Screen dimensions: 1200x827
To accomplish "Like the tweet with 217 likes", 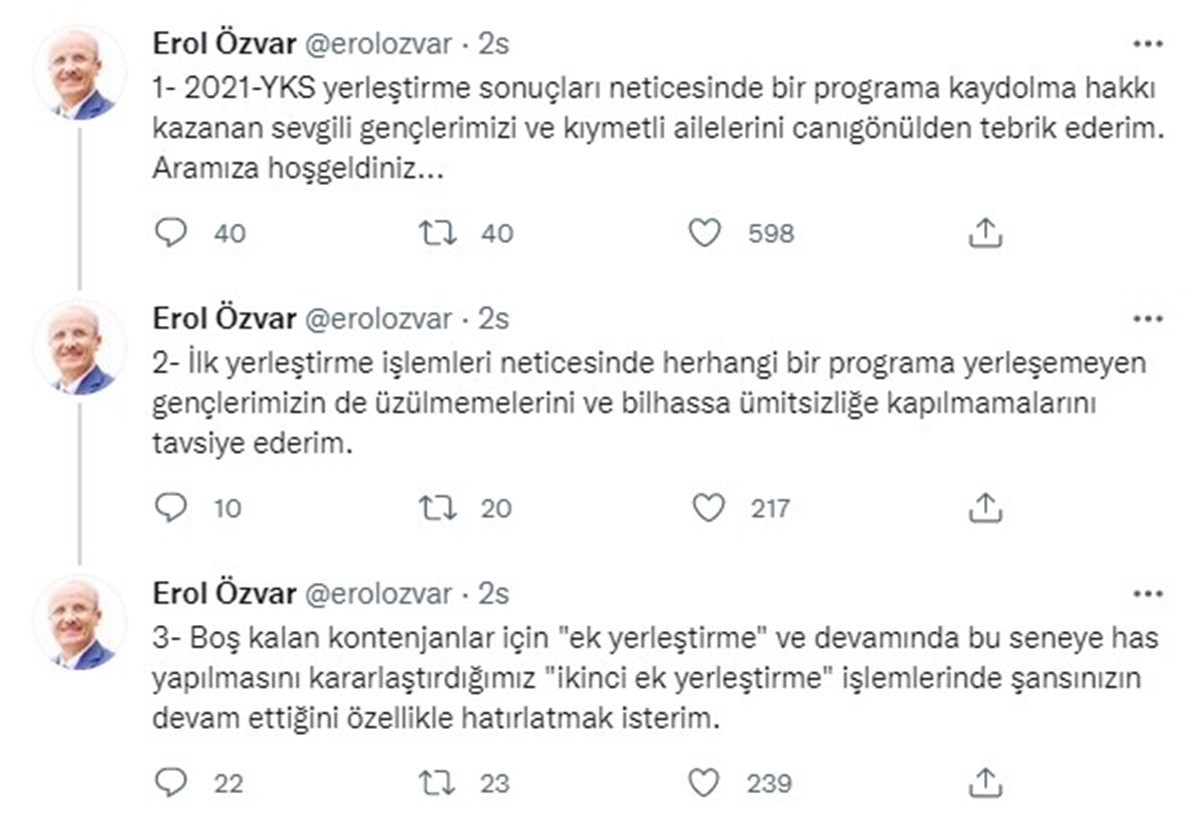I will 708,508.
